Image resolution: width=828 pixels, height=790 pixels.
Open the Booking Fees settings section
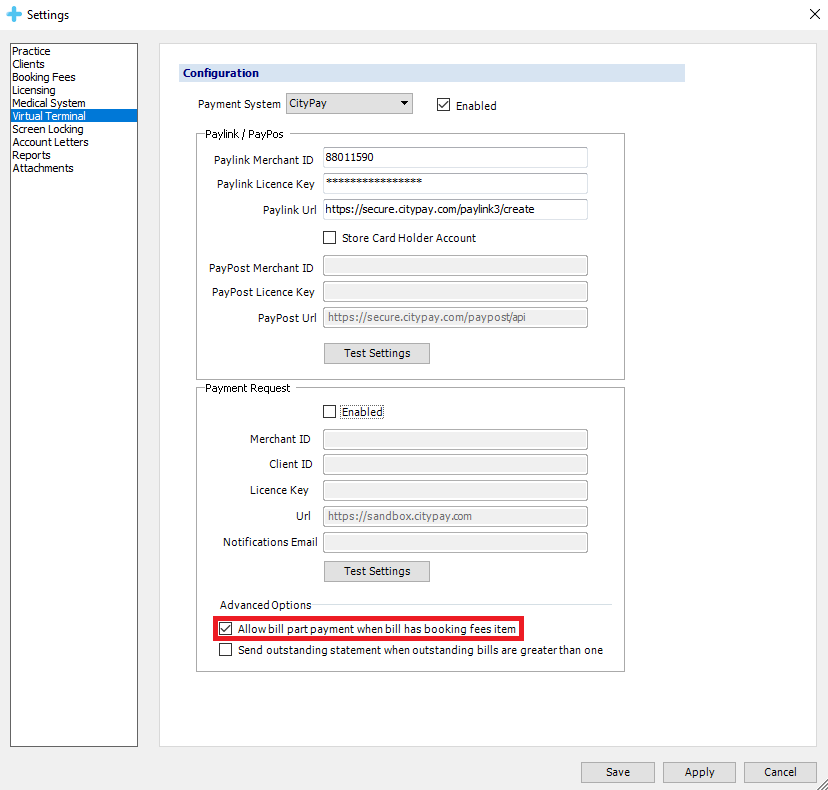[44, 77]
